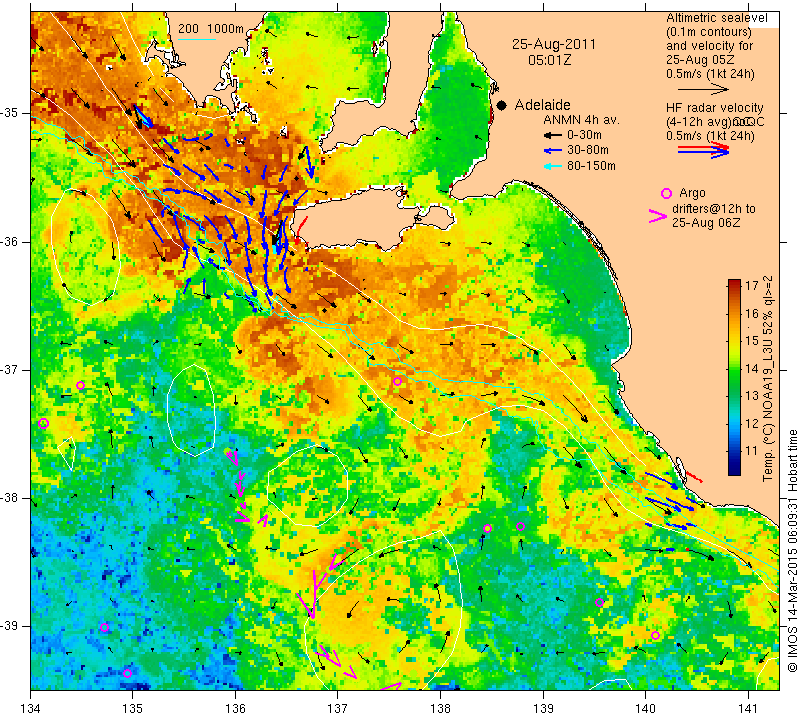Click the '-35' latitude axis label
This screenshot has height=720, width=800.
(10, 112)
